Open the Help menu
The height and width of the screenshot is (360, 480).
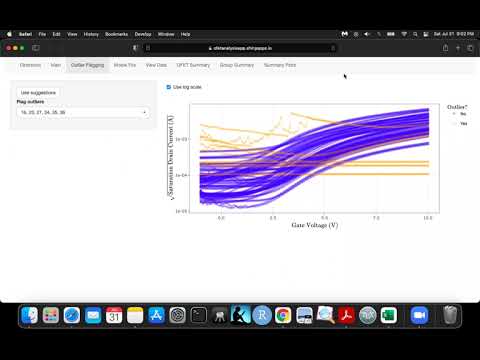click(185, 34)
